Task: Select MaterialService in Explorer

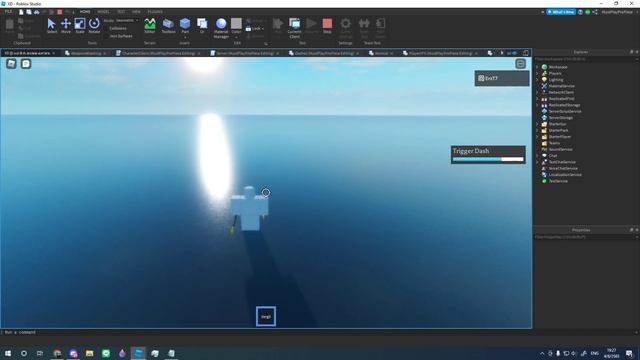Action: pyautogui.click(x=561, y=86)
